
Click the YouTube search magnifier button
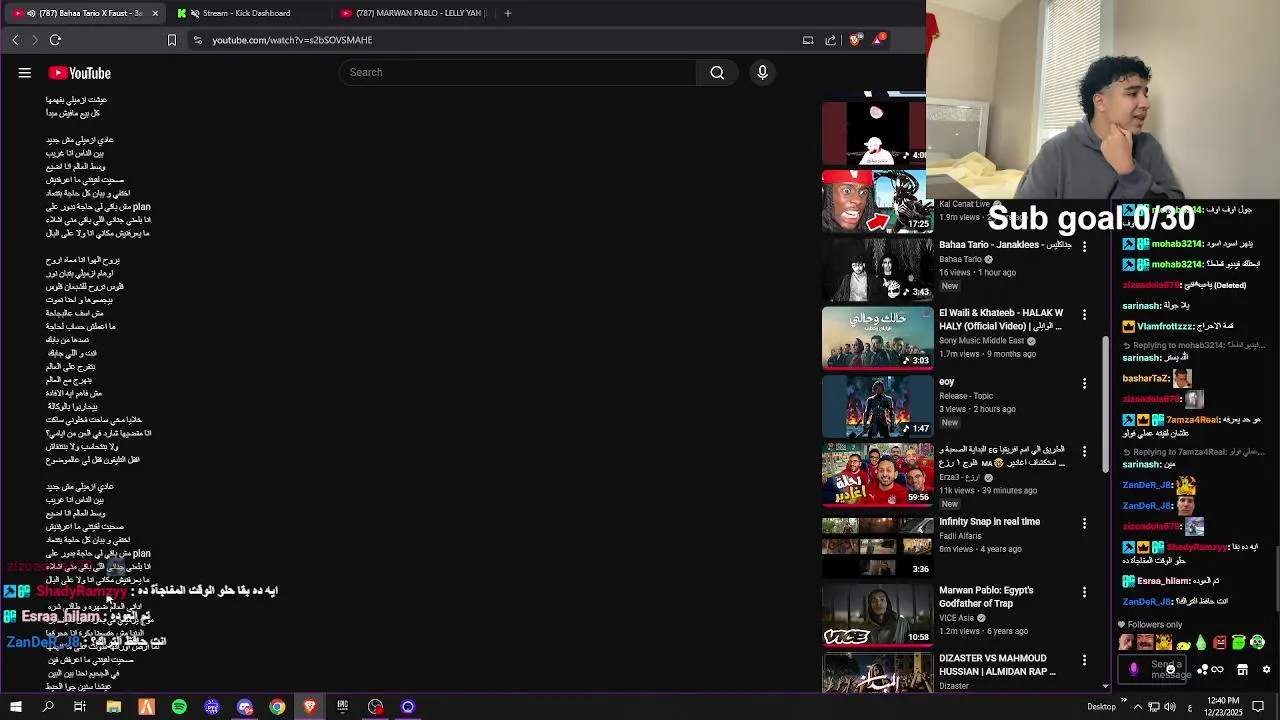717,72
